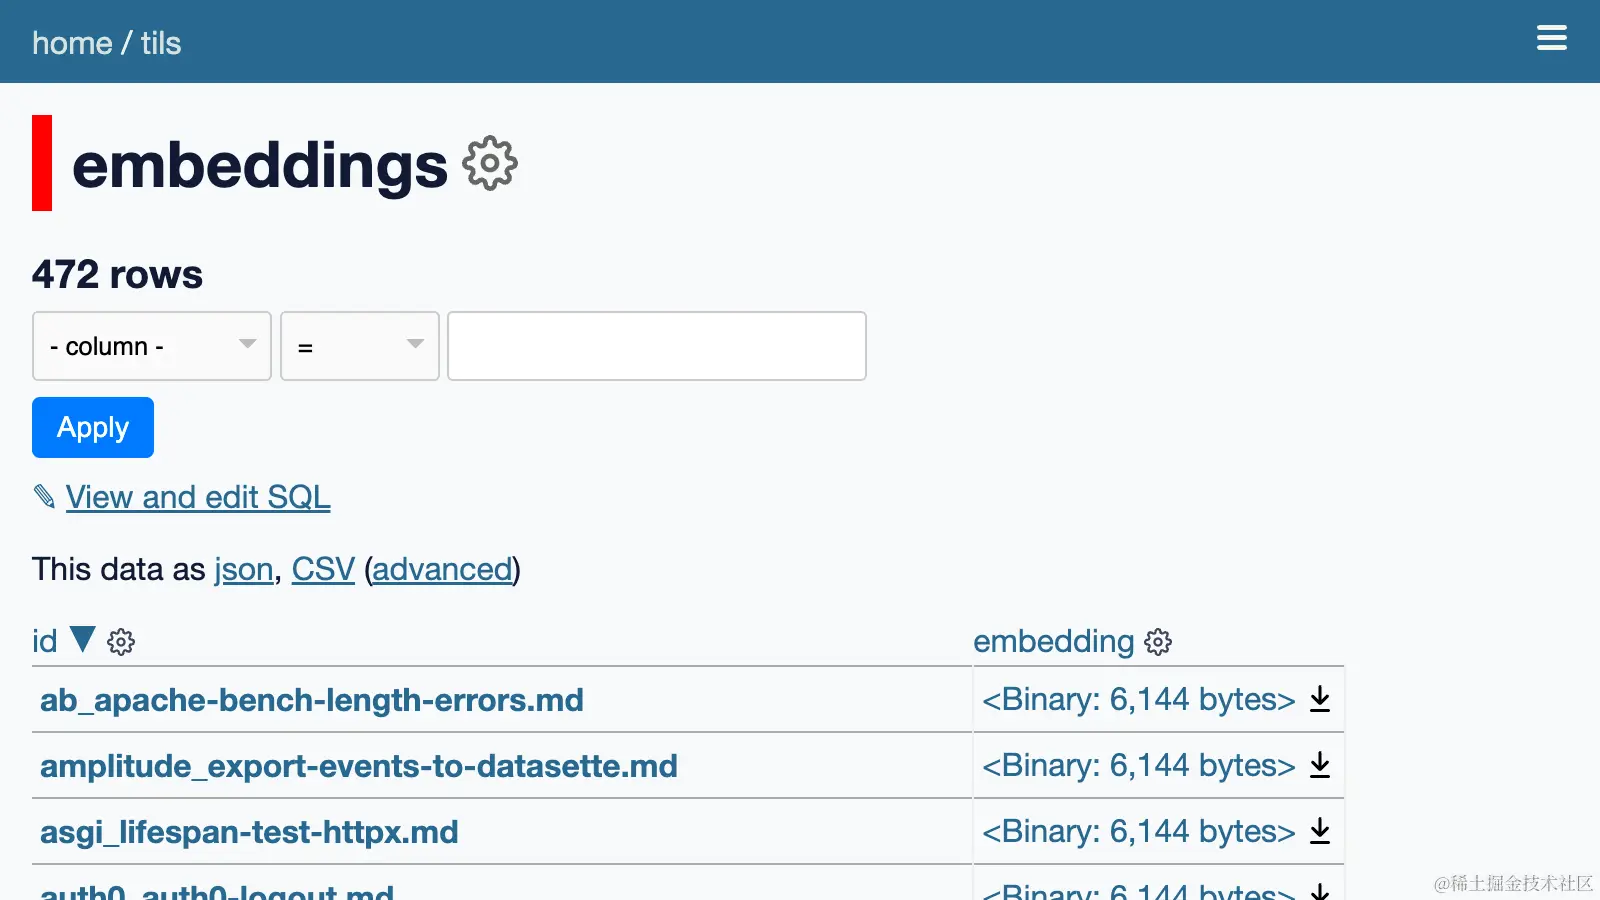This screenshot has height=900, width=1600.
Task: Click the Apply filter button
Action: (x=92, y=427)
